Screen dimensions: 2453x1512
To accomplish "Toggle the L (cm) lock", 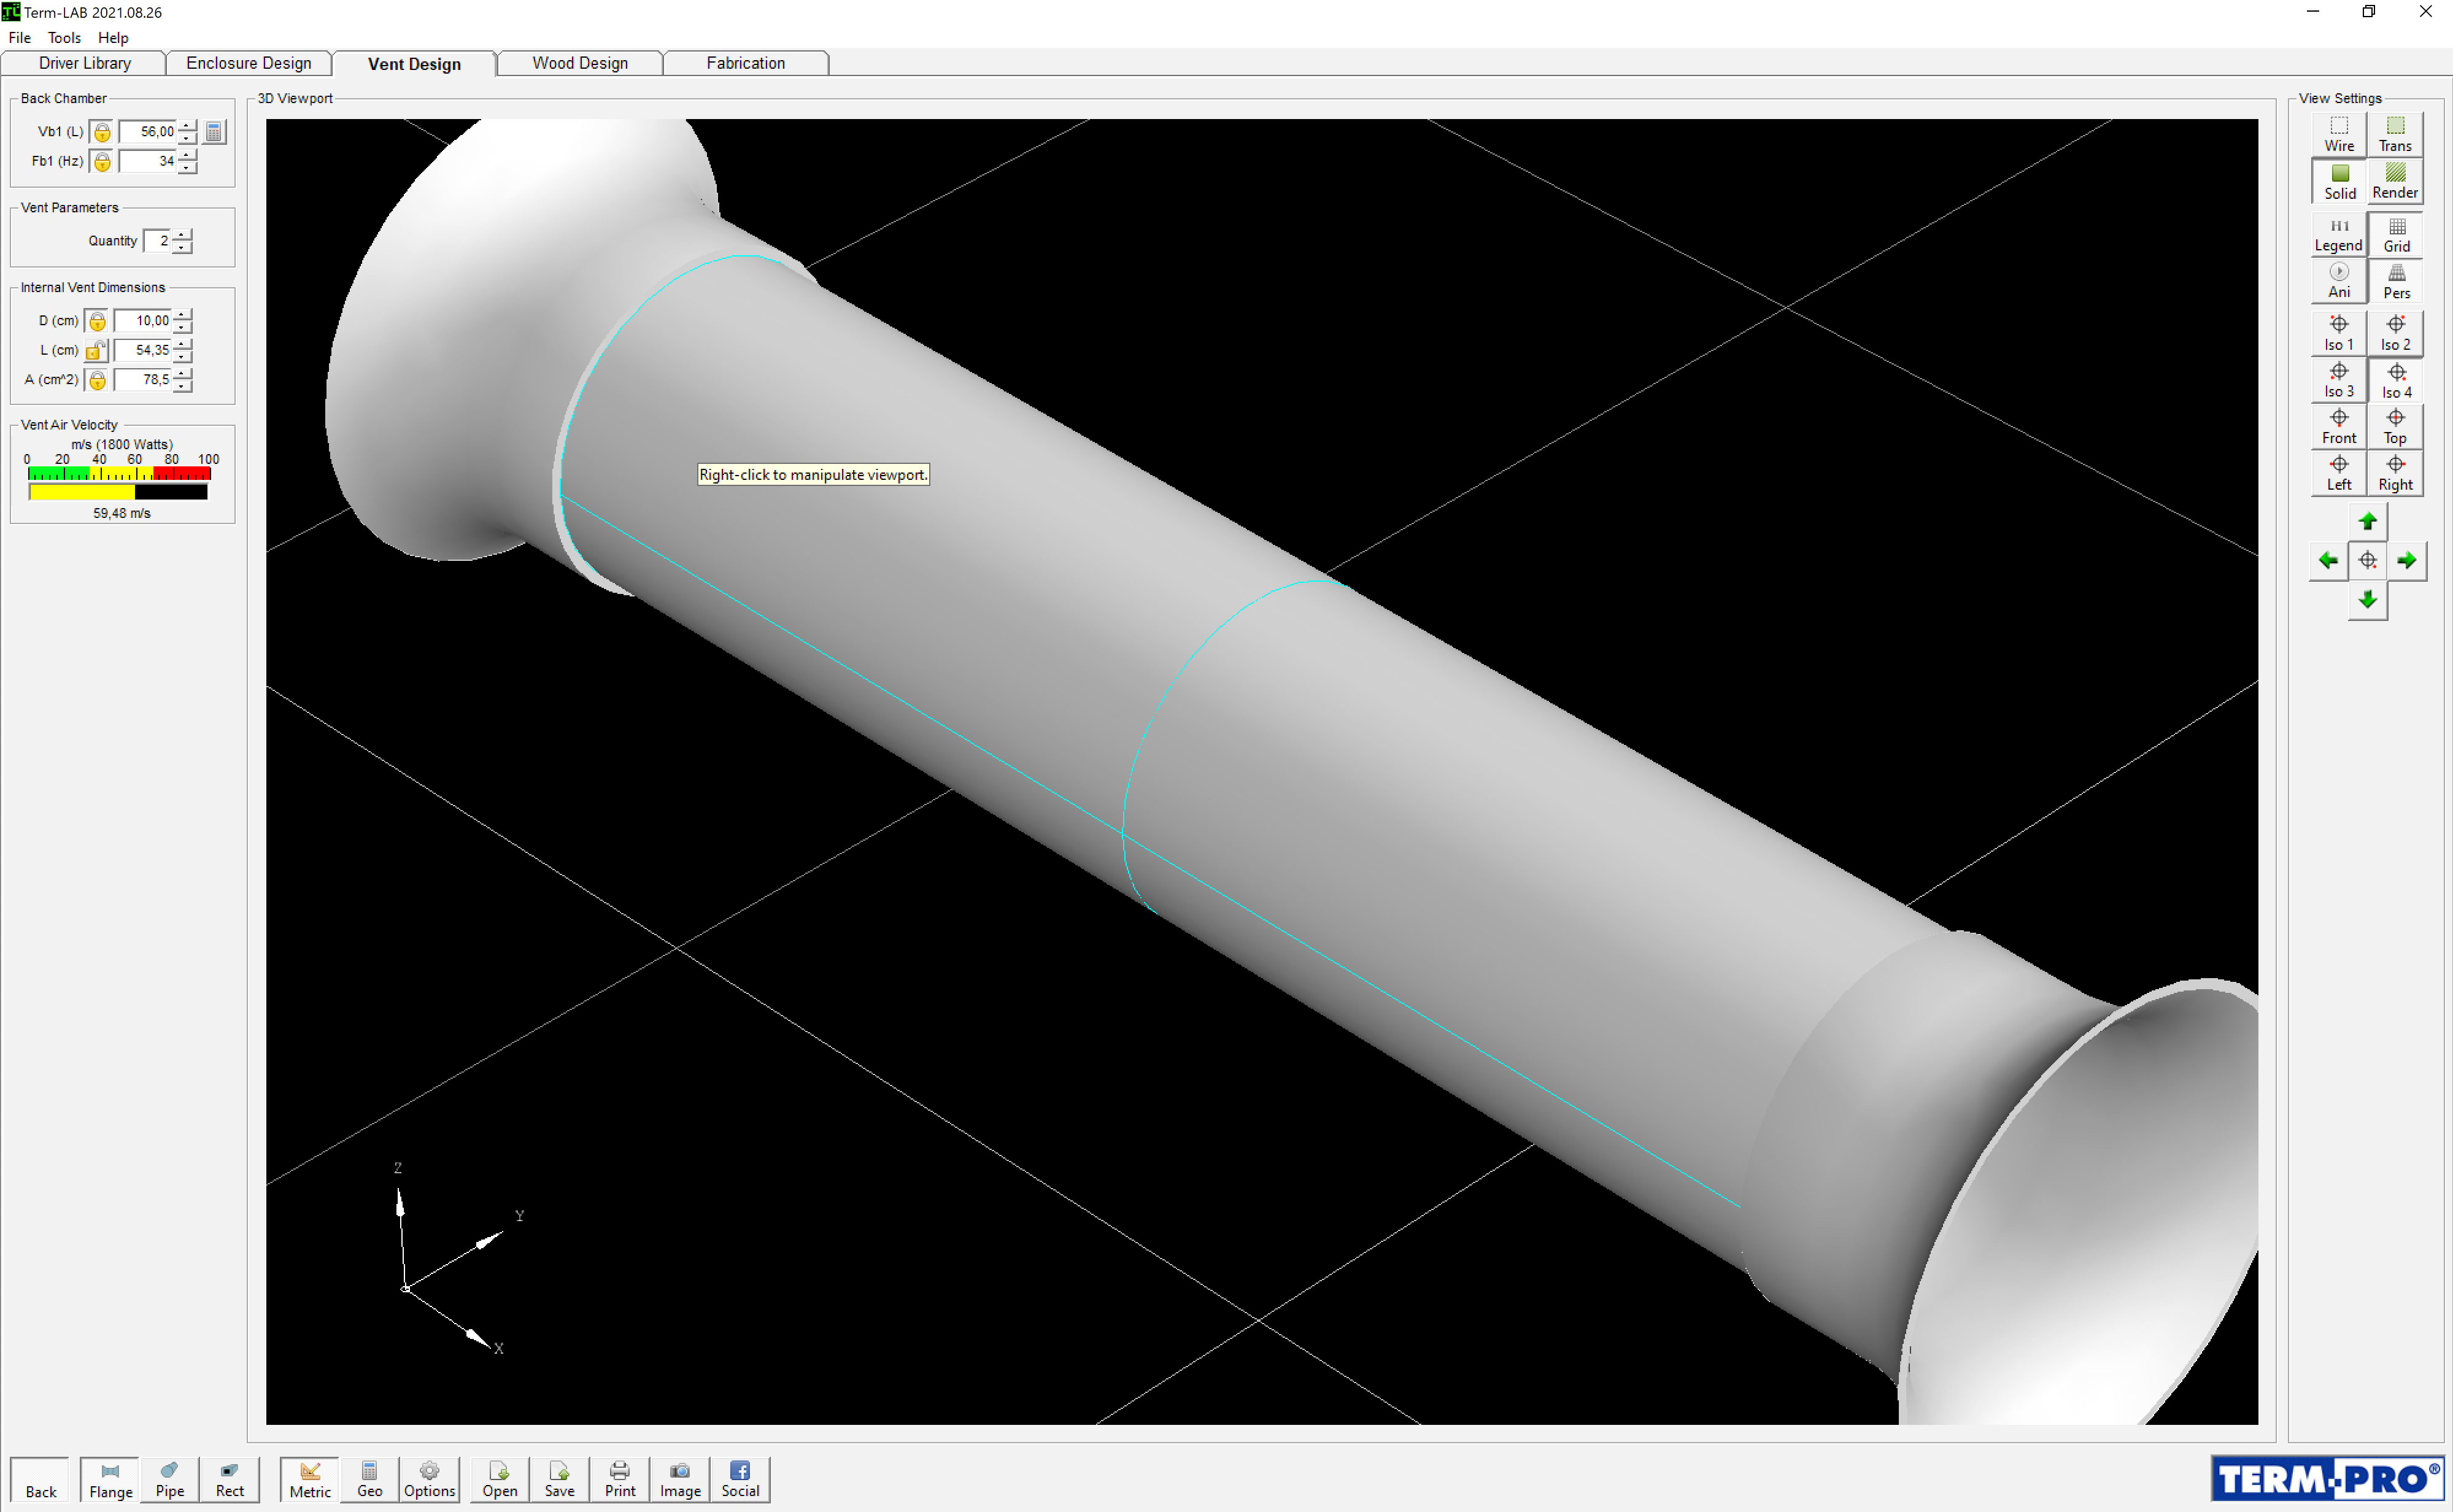I will point(96,350).
